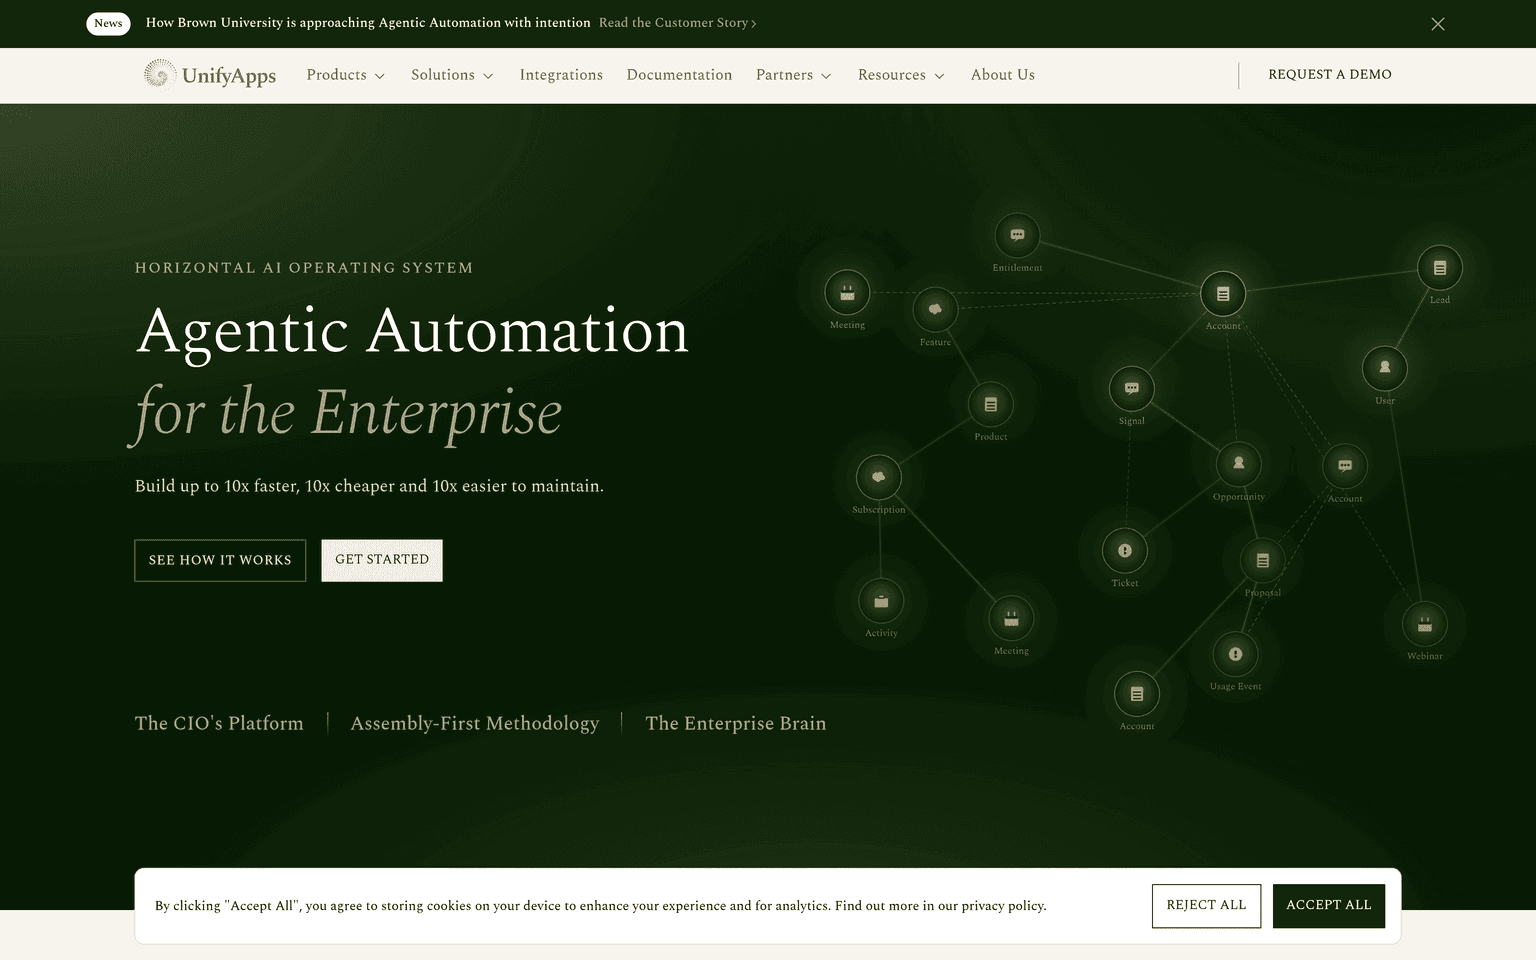Select the Meeting node beside Activity

[x=1011, y=619]
